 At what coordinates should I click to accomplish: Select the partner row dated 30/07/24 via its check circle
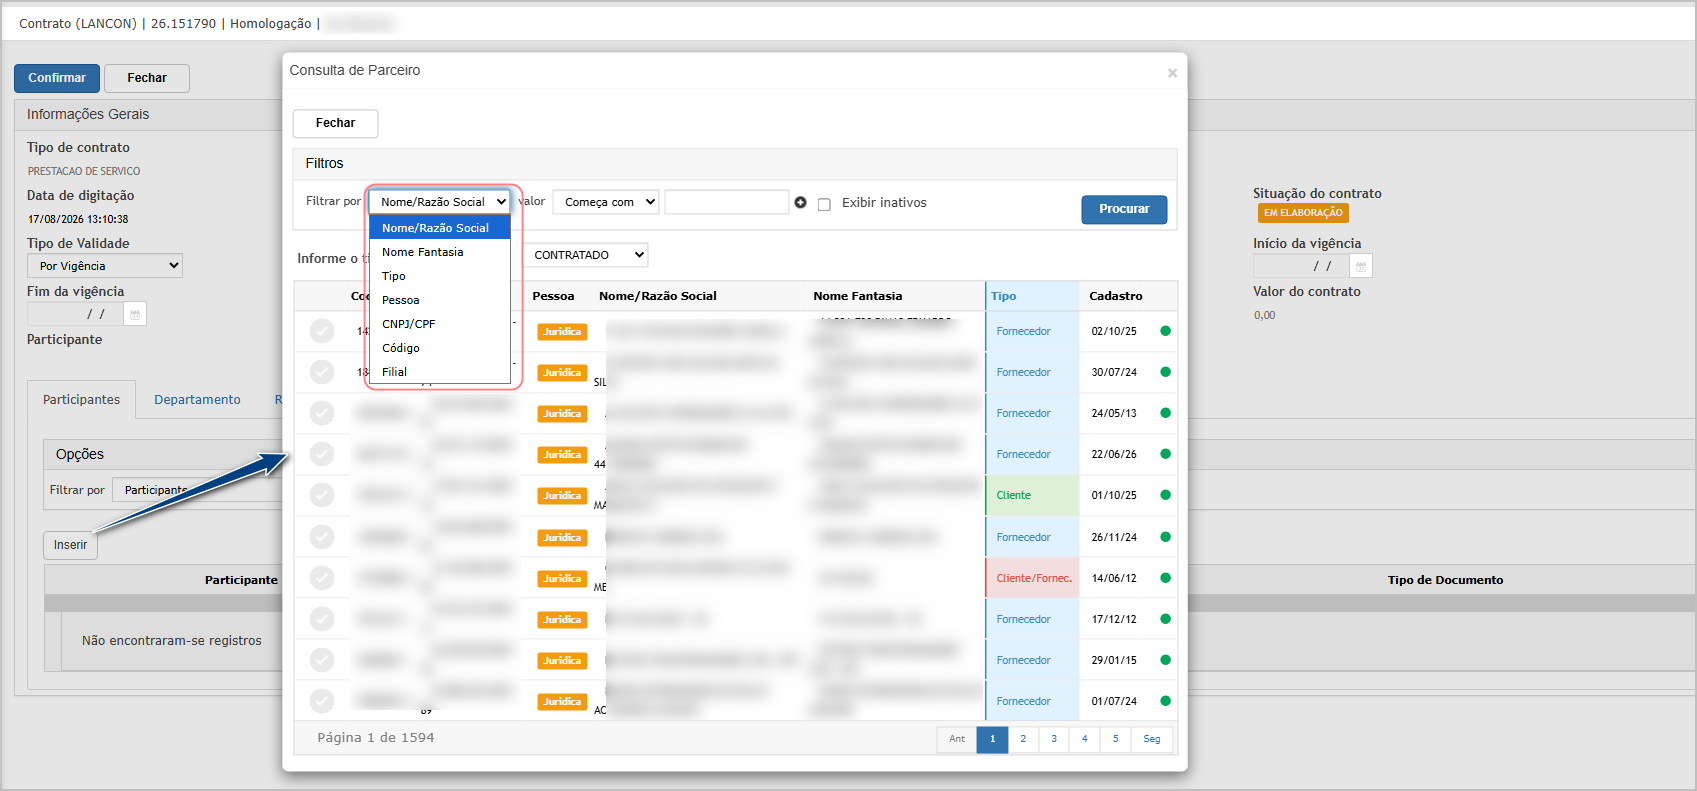[x=322, y=372]
